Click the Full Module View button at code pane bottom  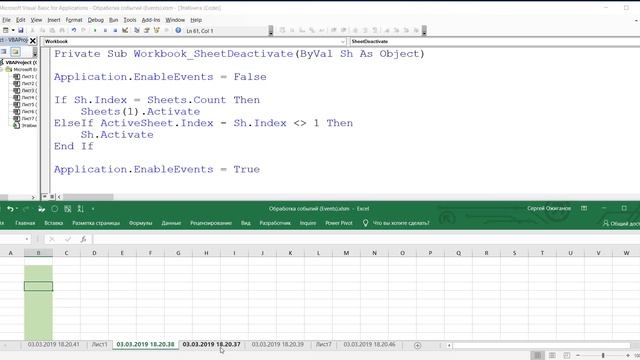tap(52, 197)
